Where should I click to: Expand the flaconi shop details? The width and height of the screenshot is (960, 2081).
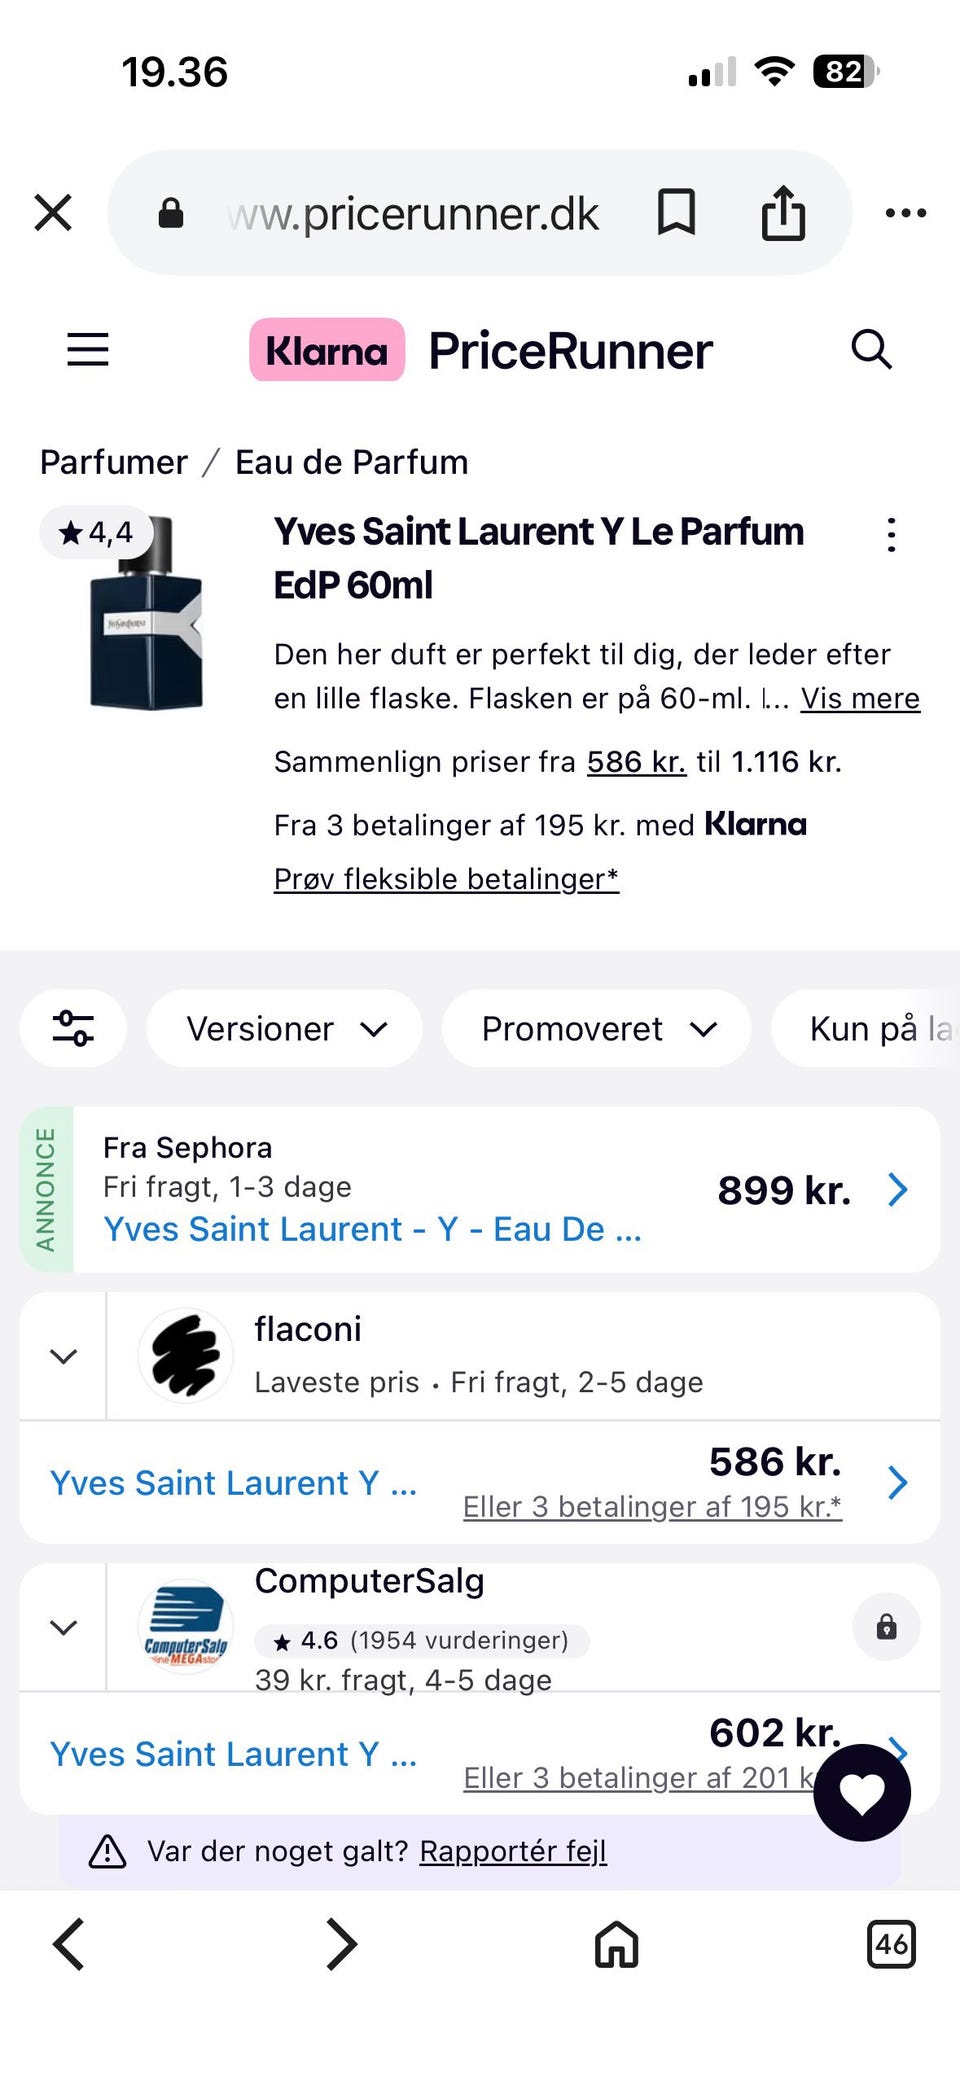[x=63, y=1356]
